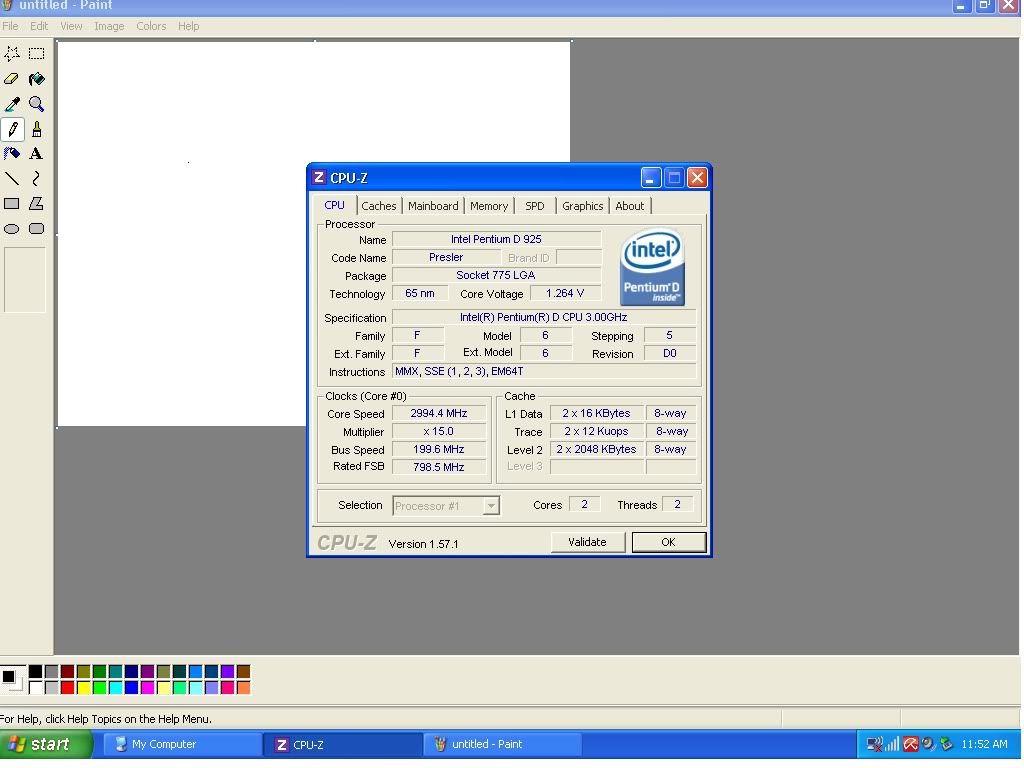Select the Fill With Color bucket tool
This screenshot has height=768, width=1024.
pyautogui.click(x=37, y=79)
